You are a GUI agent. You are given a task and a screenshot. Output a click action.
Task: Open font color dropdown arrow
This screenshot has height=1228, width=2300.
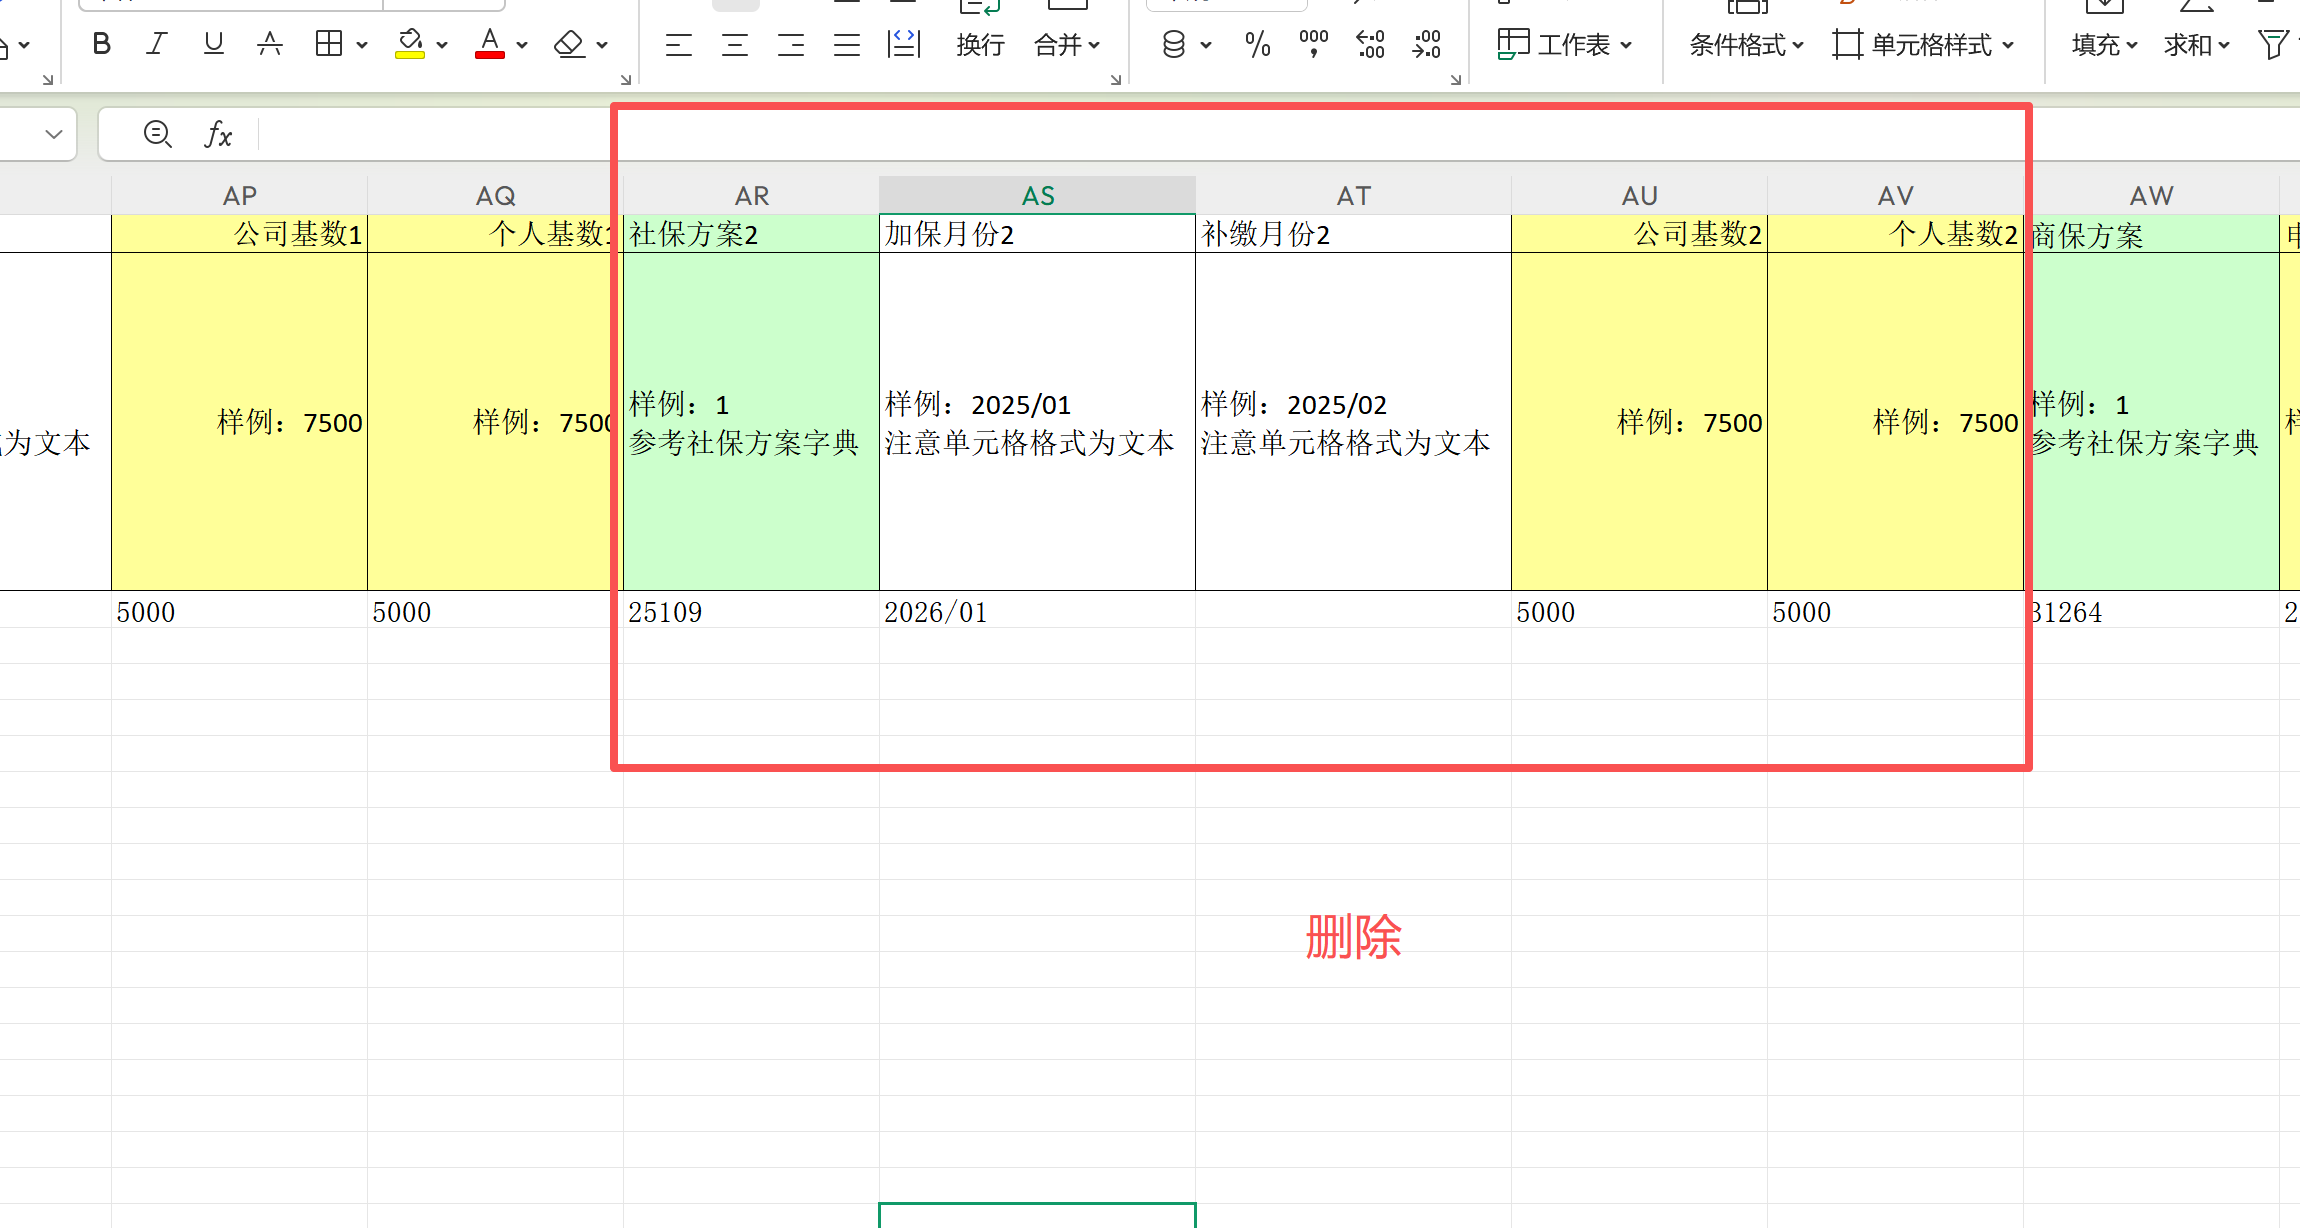(x=522, y=45)
